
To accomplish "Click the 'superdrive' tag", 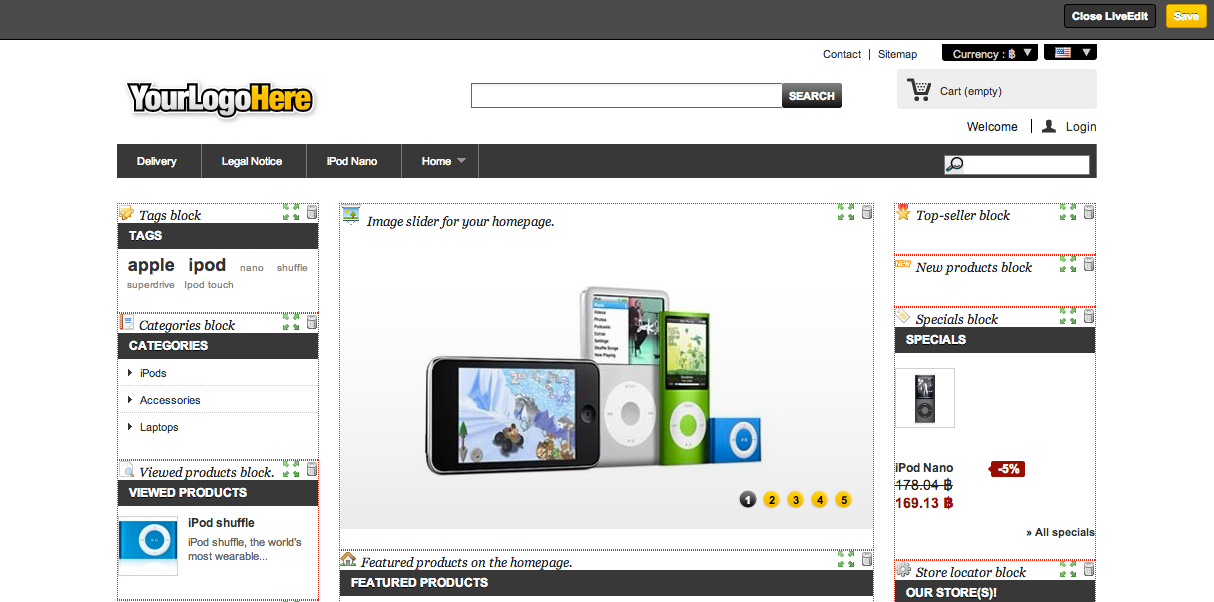I will point(151,285).
